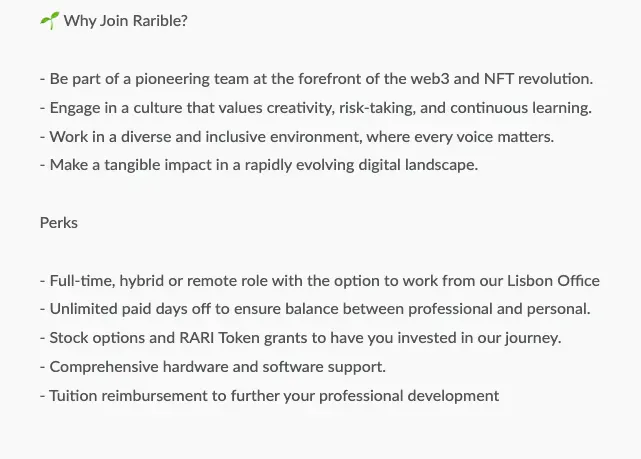Screen dimensions: 641x459
Task: Click the hardware and software support line
Action: coord(213,367)
